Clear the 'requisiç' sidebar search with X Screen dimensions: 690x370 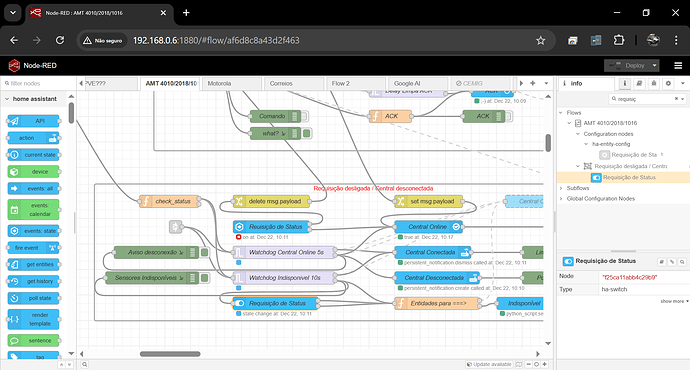click(x=676, y=99)
